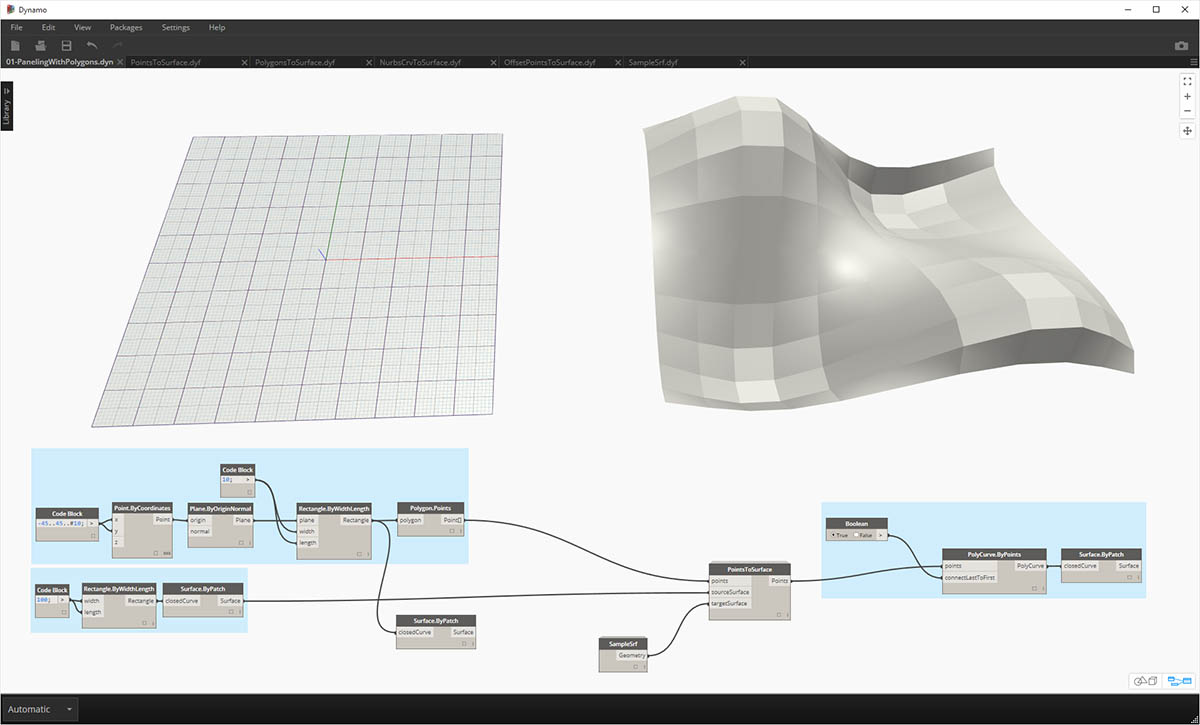Click the Zoom to Fit icon

(x=1187, y=81)
